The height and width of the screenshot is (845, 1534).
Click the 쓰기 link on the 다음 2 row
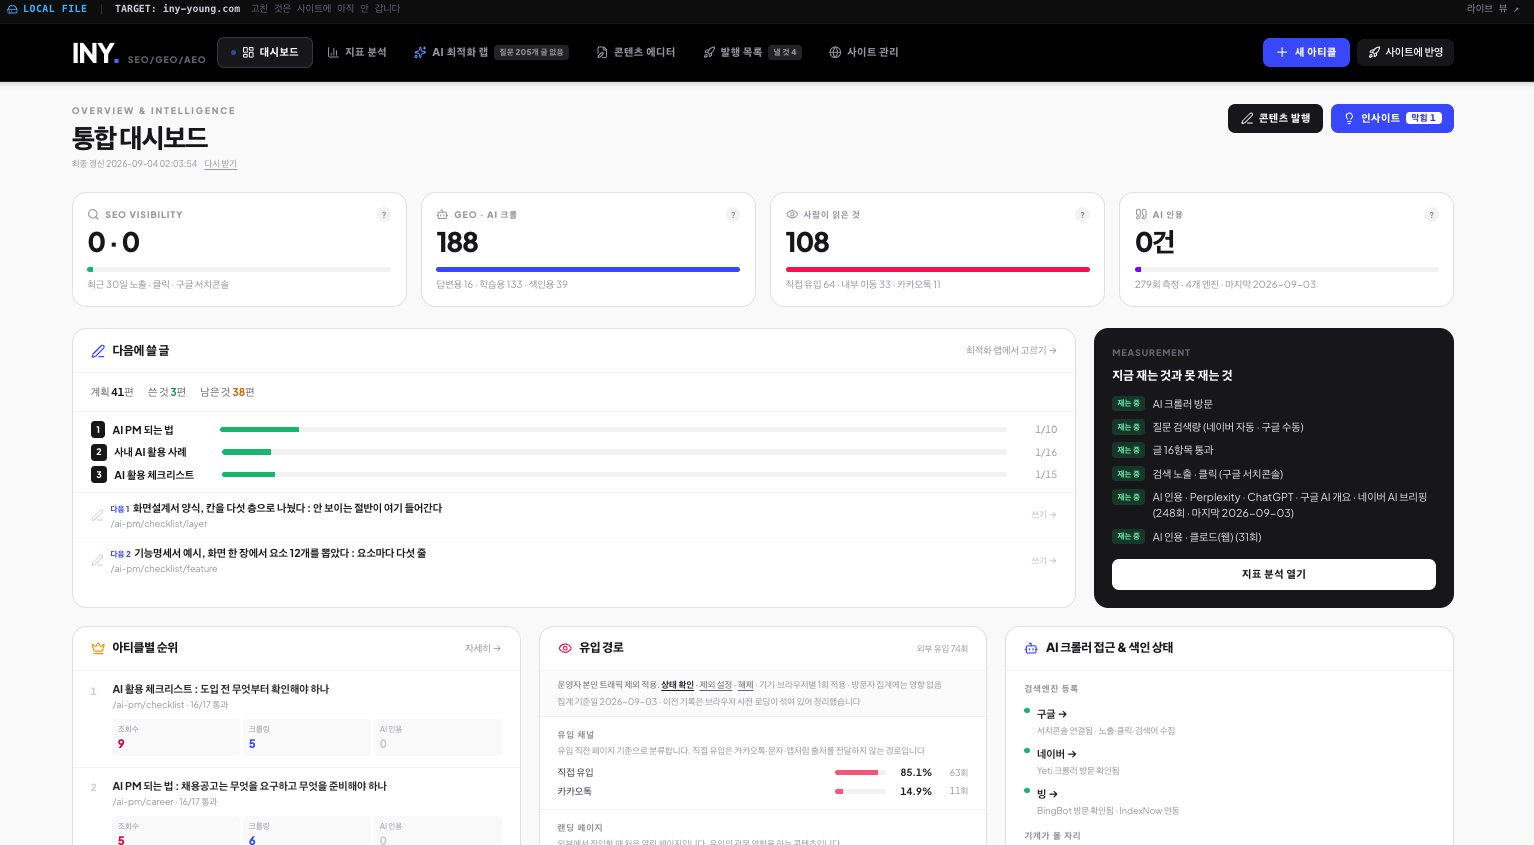tap(1044, 561)
